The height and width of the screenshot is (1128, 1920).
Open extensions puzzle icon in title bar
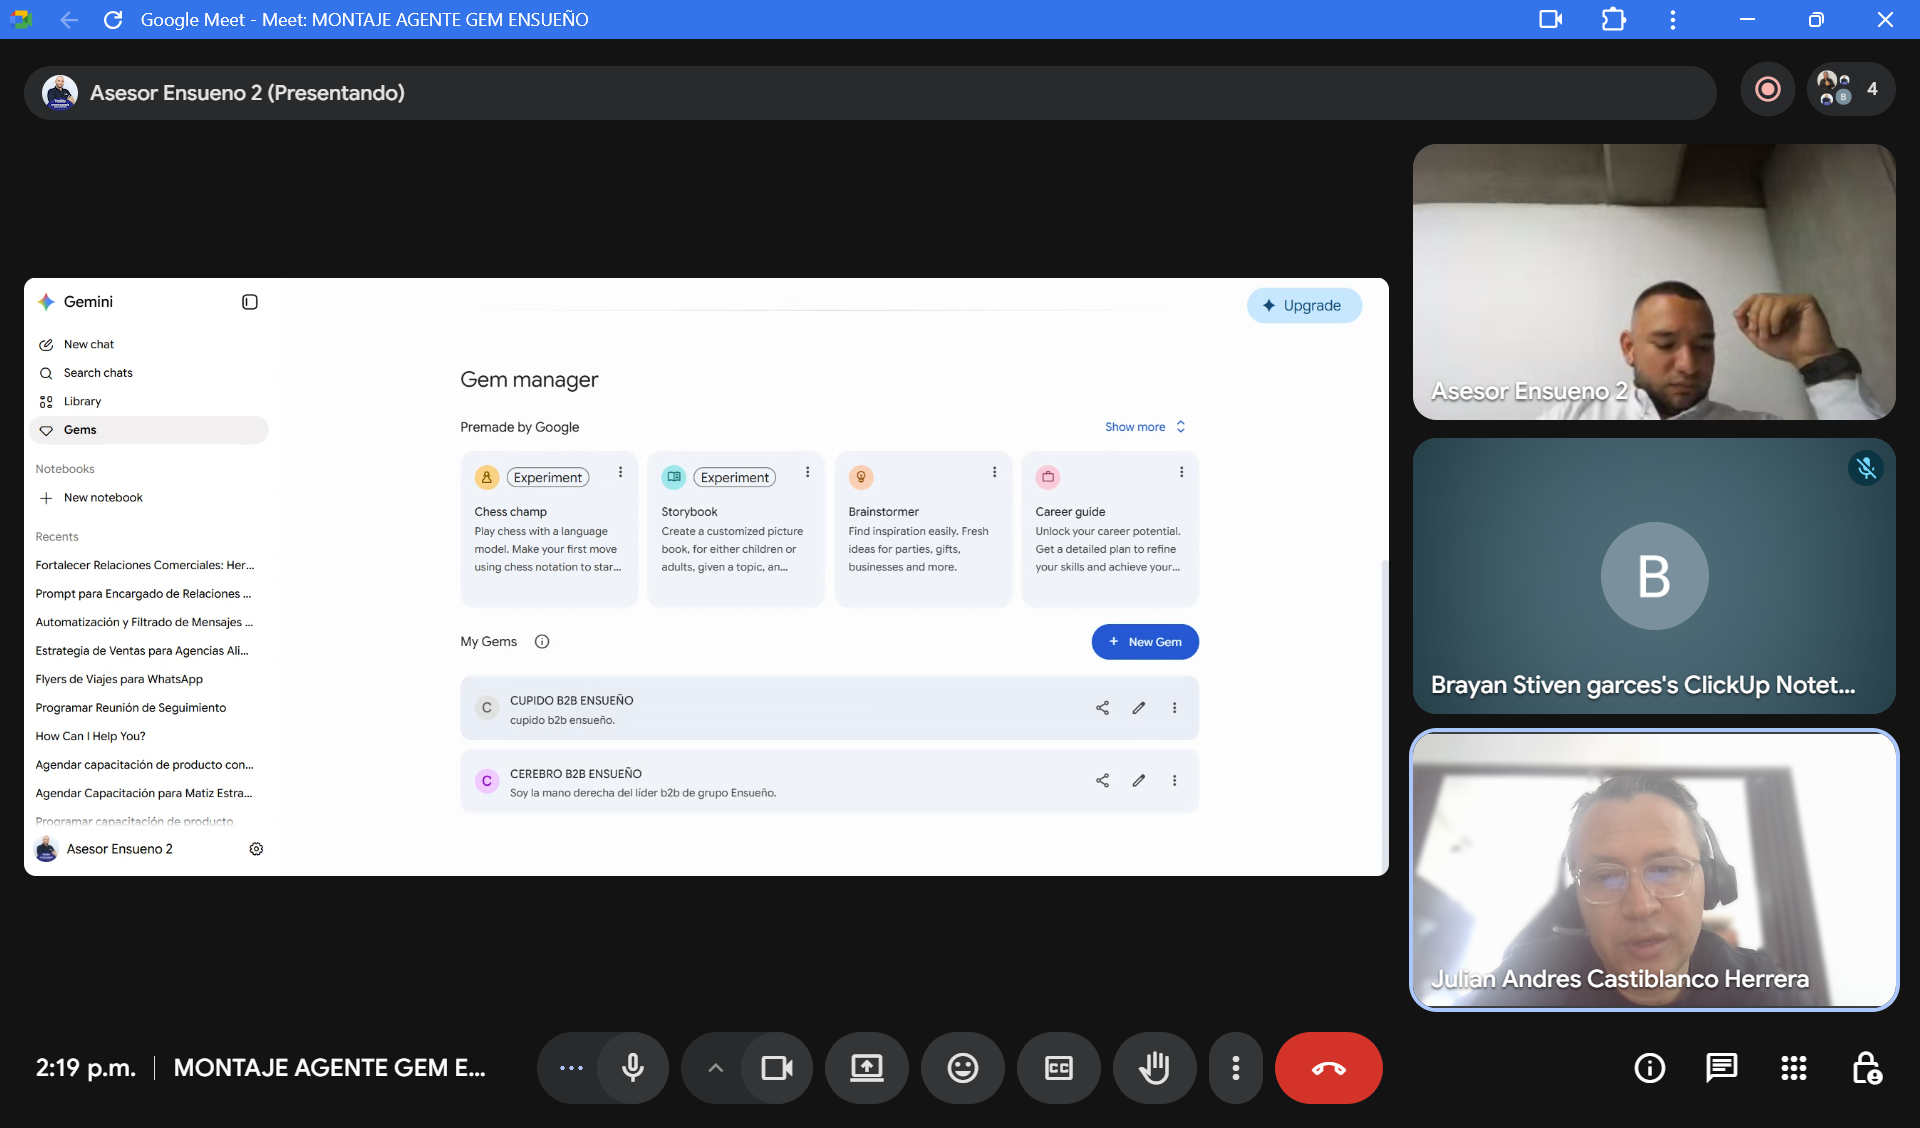(1613, 20)
